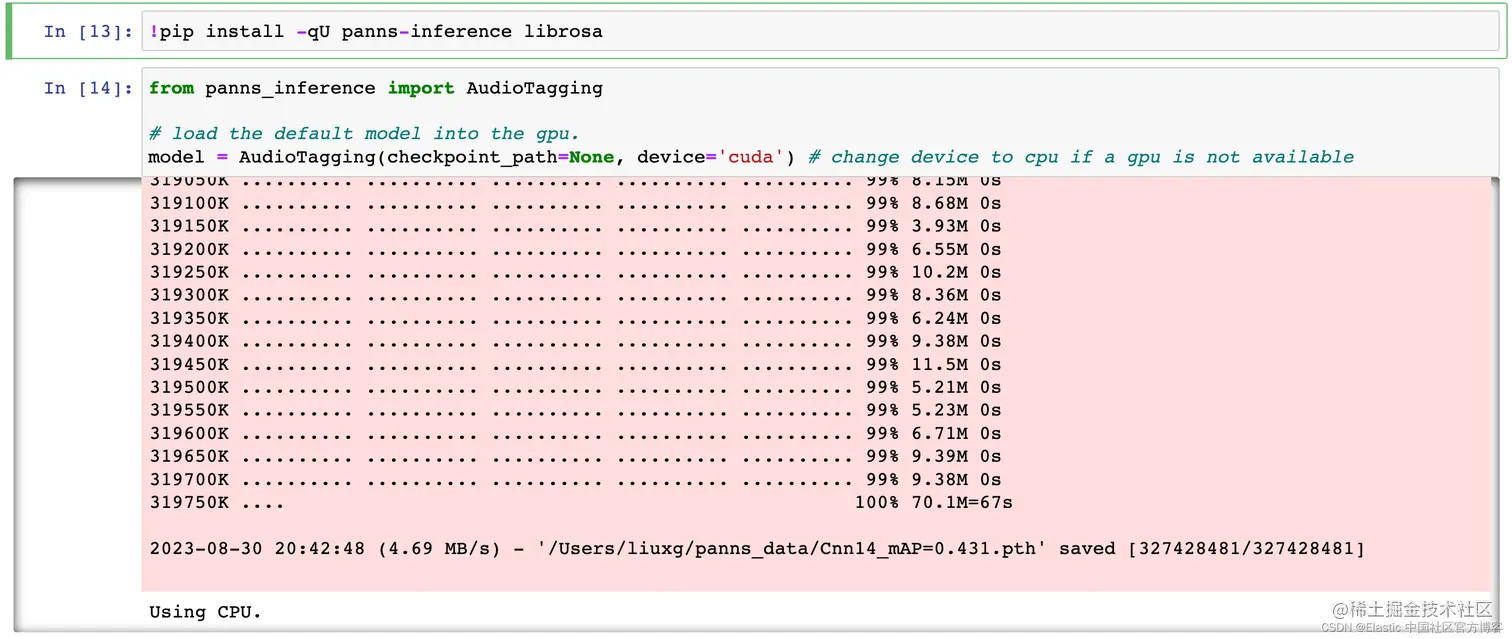Viewport: 1512px width, 639px height.
Task: Click the 319550K download progress line
Action: coord(575,410)
